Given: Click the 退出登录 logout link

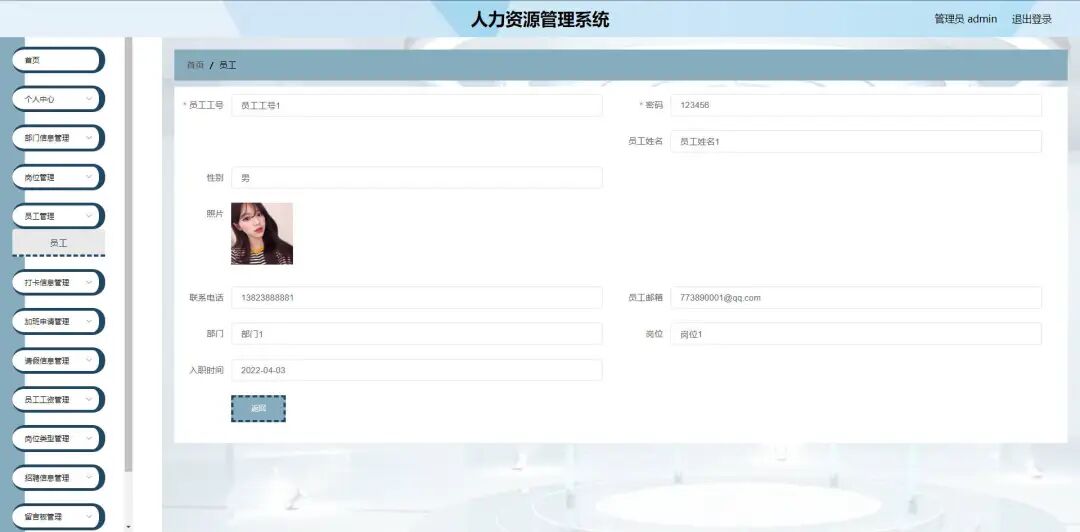Looking at the screenshot, I should click(x=1031, y=19).
